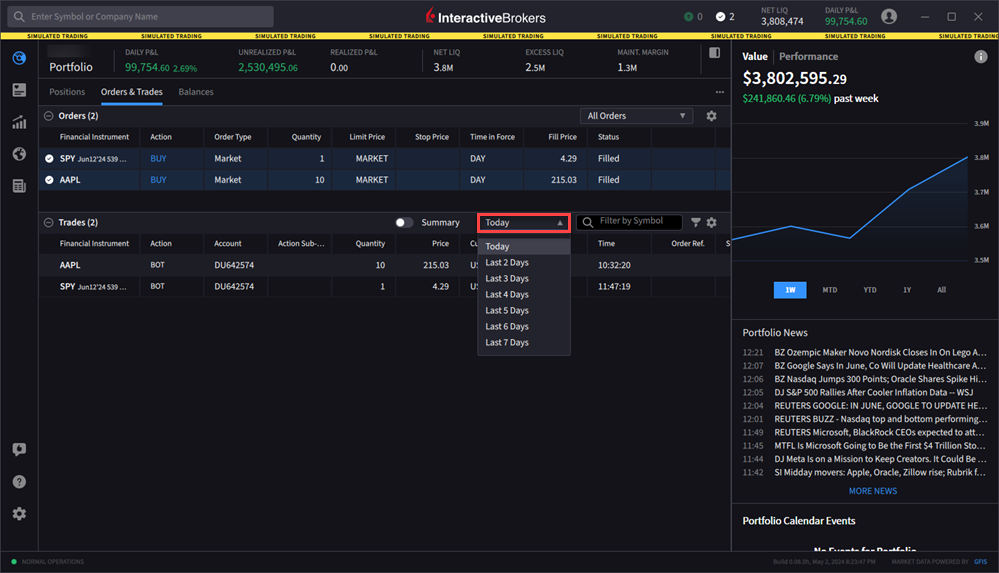This screenshot has width=999, height=573.
Task: Select the SPY trade row at 11:47:19
Action: tap(385, 287)
